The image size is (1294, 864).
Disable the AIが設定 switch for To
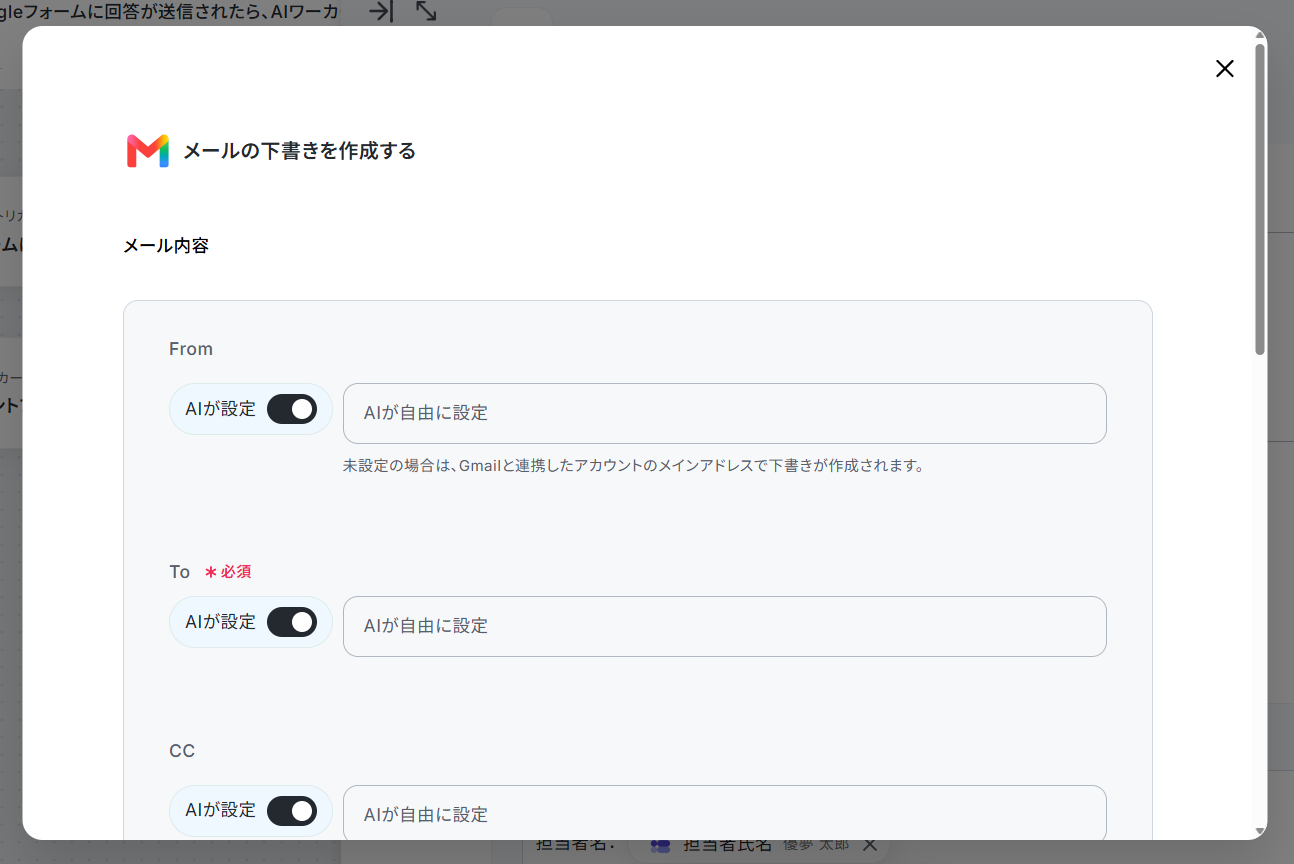click(x=292, y=622)
